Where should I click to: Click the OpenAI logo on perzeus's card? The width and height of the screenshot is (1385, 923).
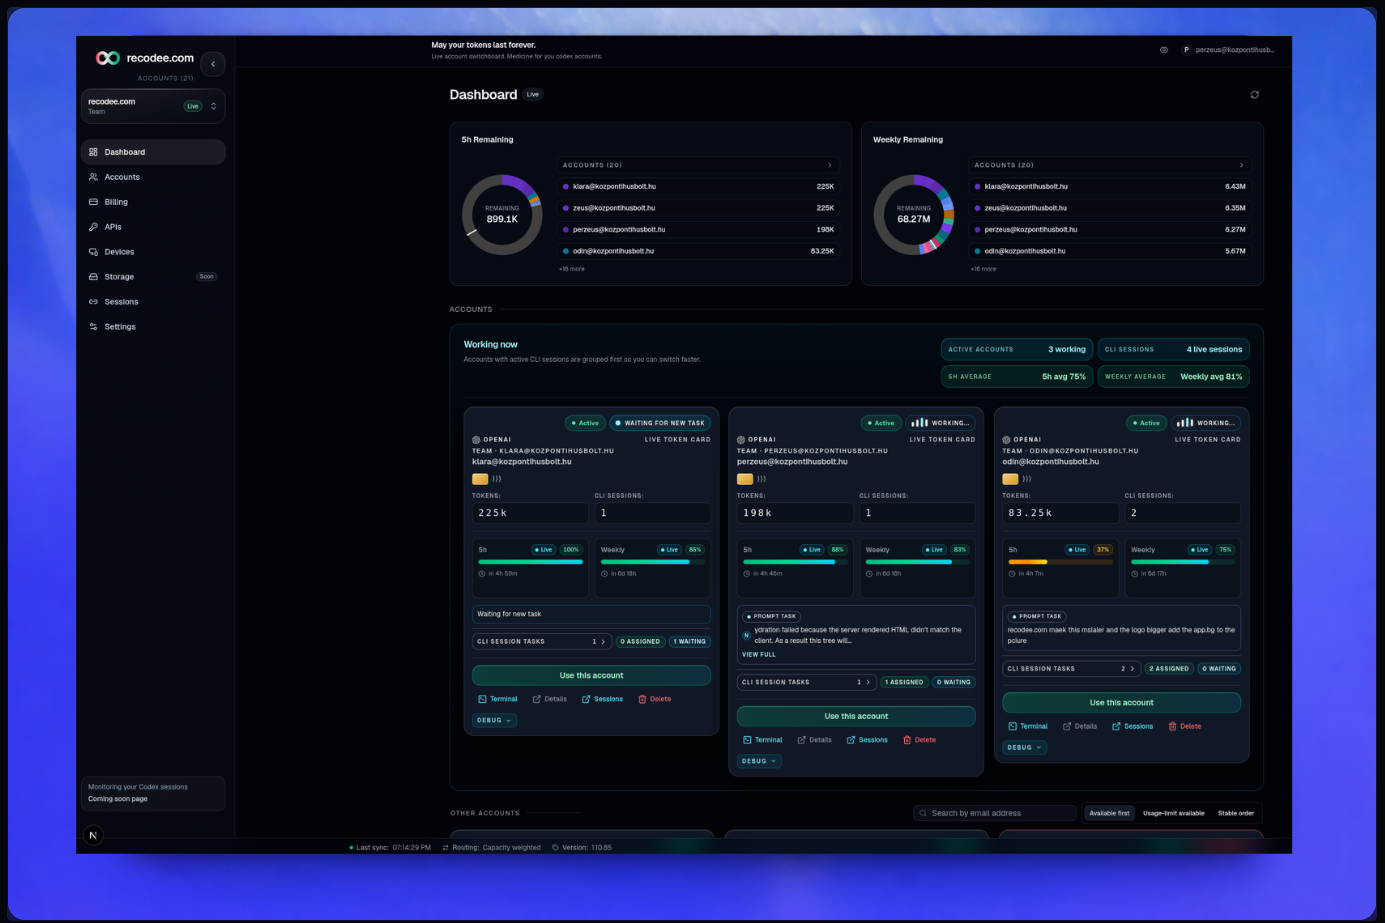point(741,439)
